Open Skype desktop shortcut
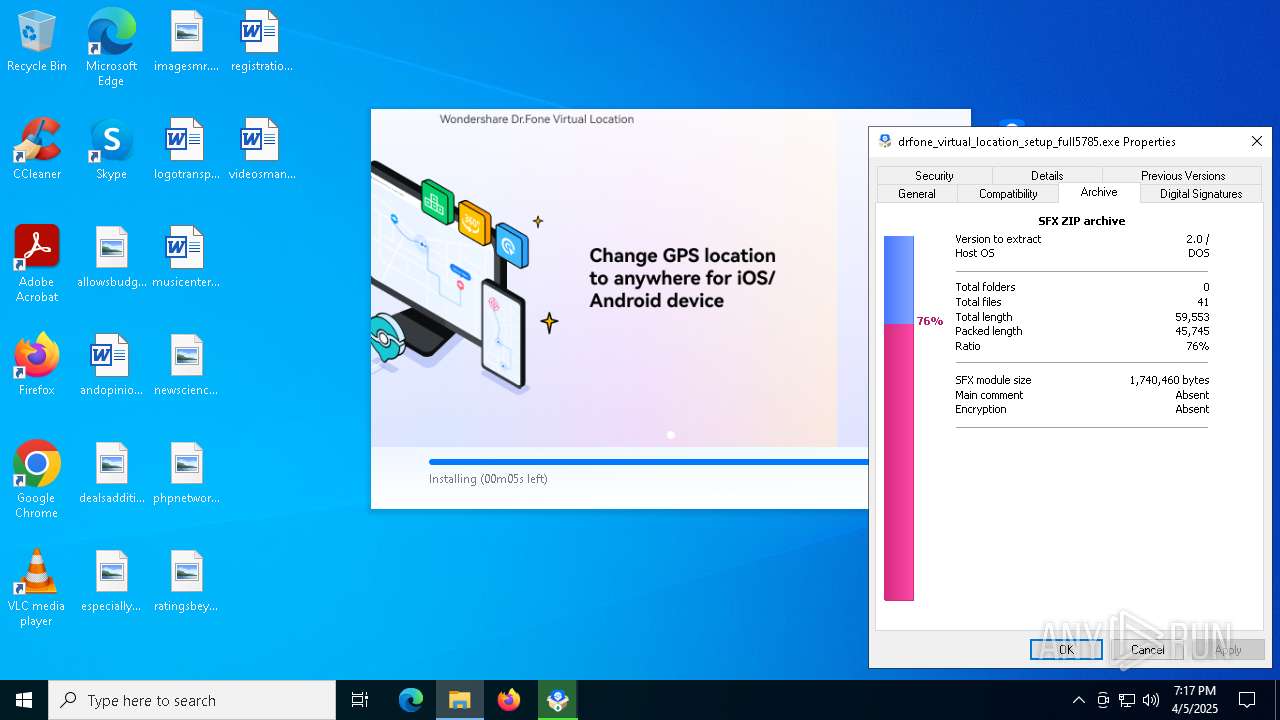The height and width of the screenshot is (720, 1280). pos(111,150)
